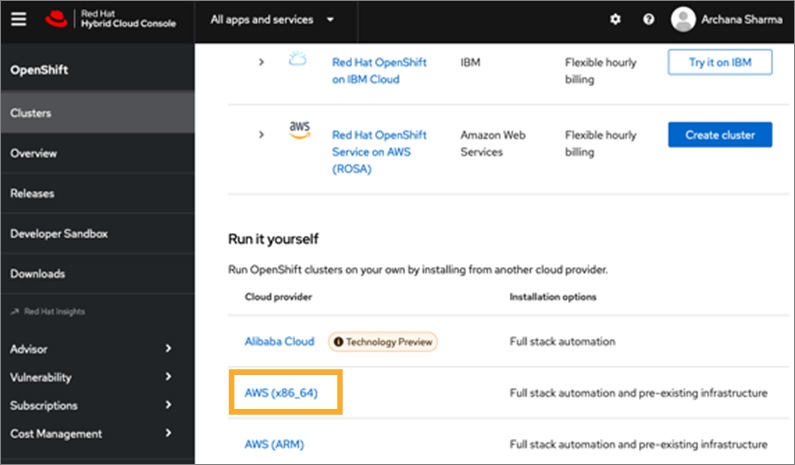Click the Create cluster button
Image resolution: width=795 pixels, height=465 pixels.
720,135
